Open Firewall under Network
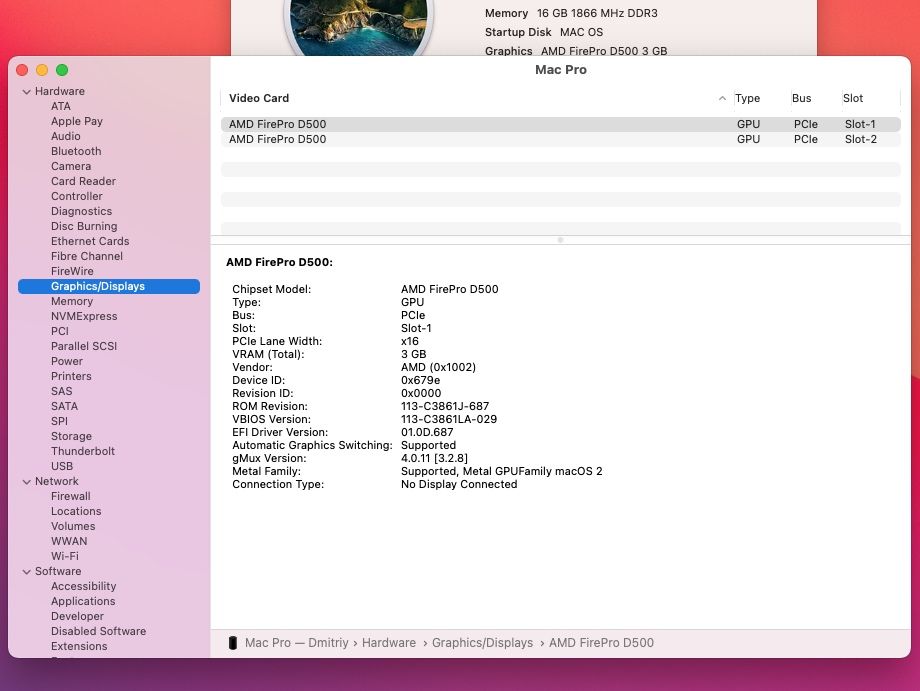This screenshot has height=691, width=920. tap(70, 496)
